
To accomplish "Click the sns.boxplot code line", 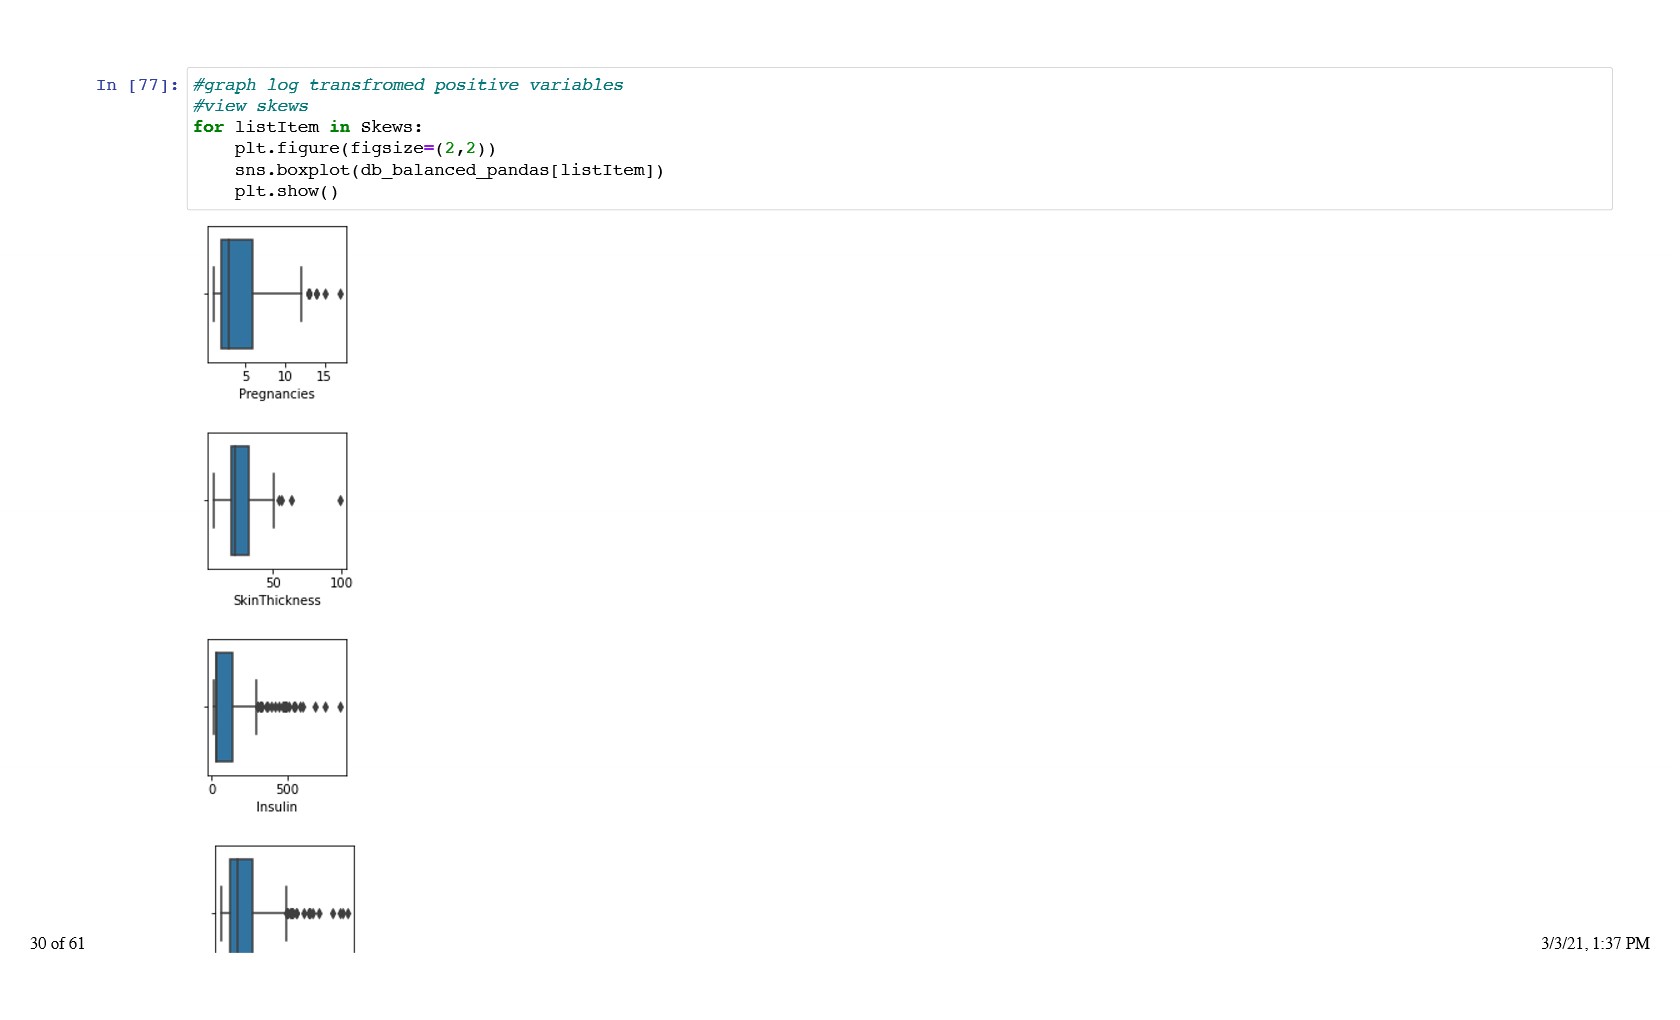I will pos(449,170).
